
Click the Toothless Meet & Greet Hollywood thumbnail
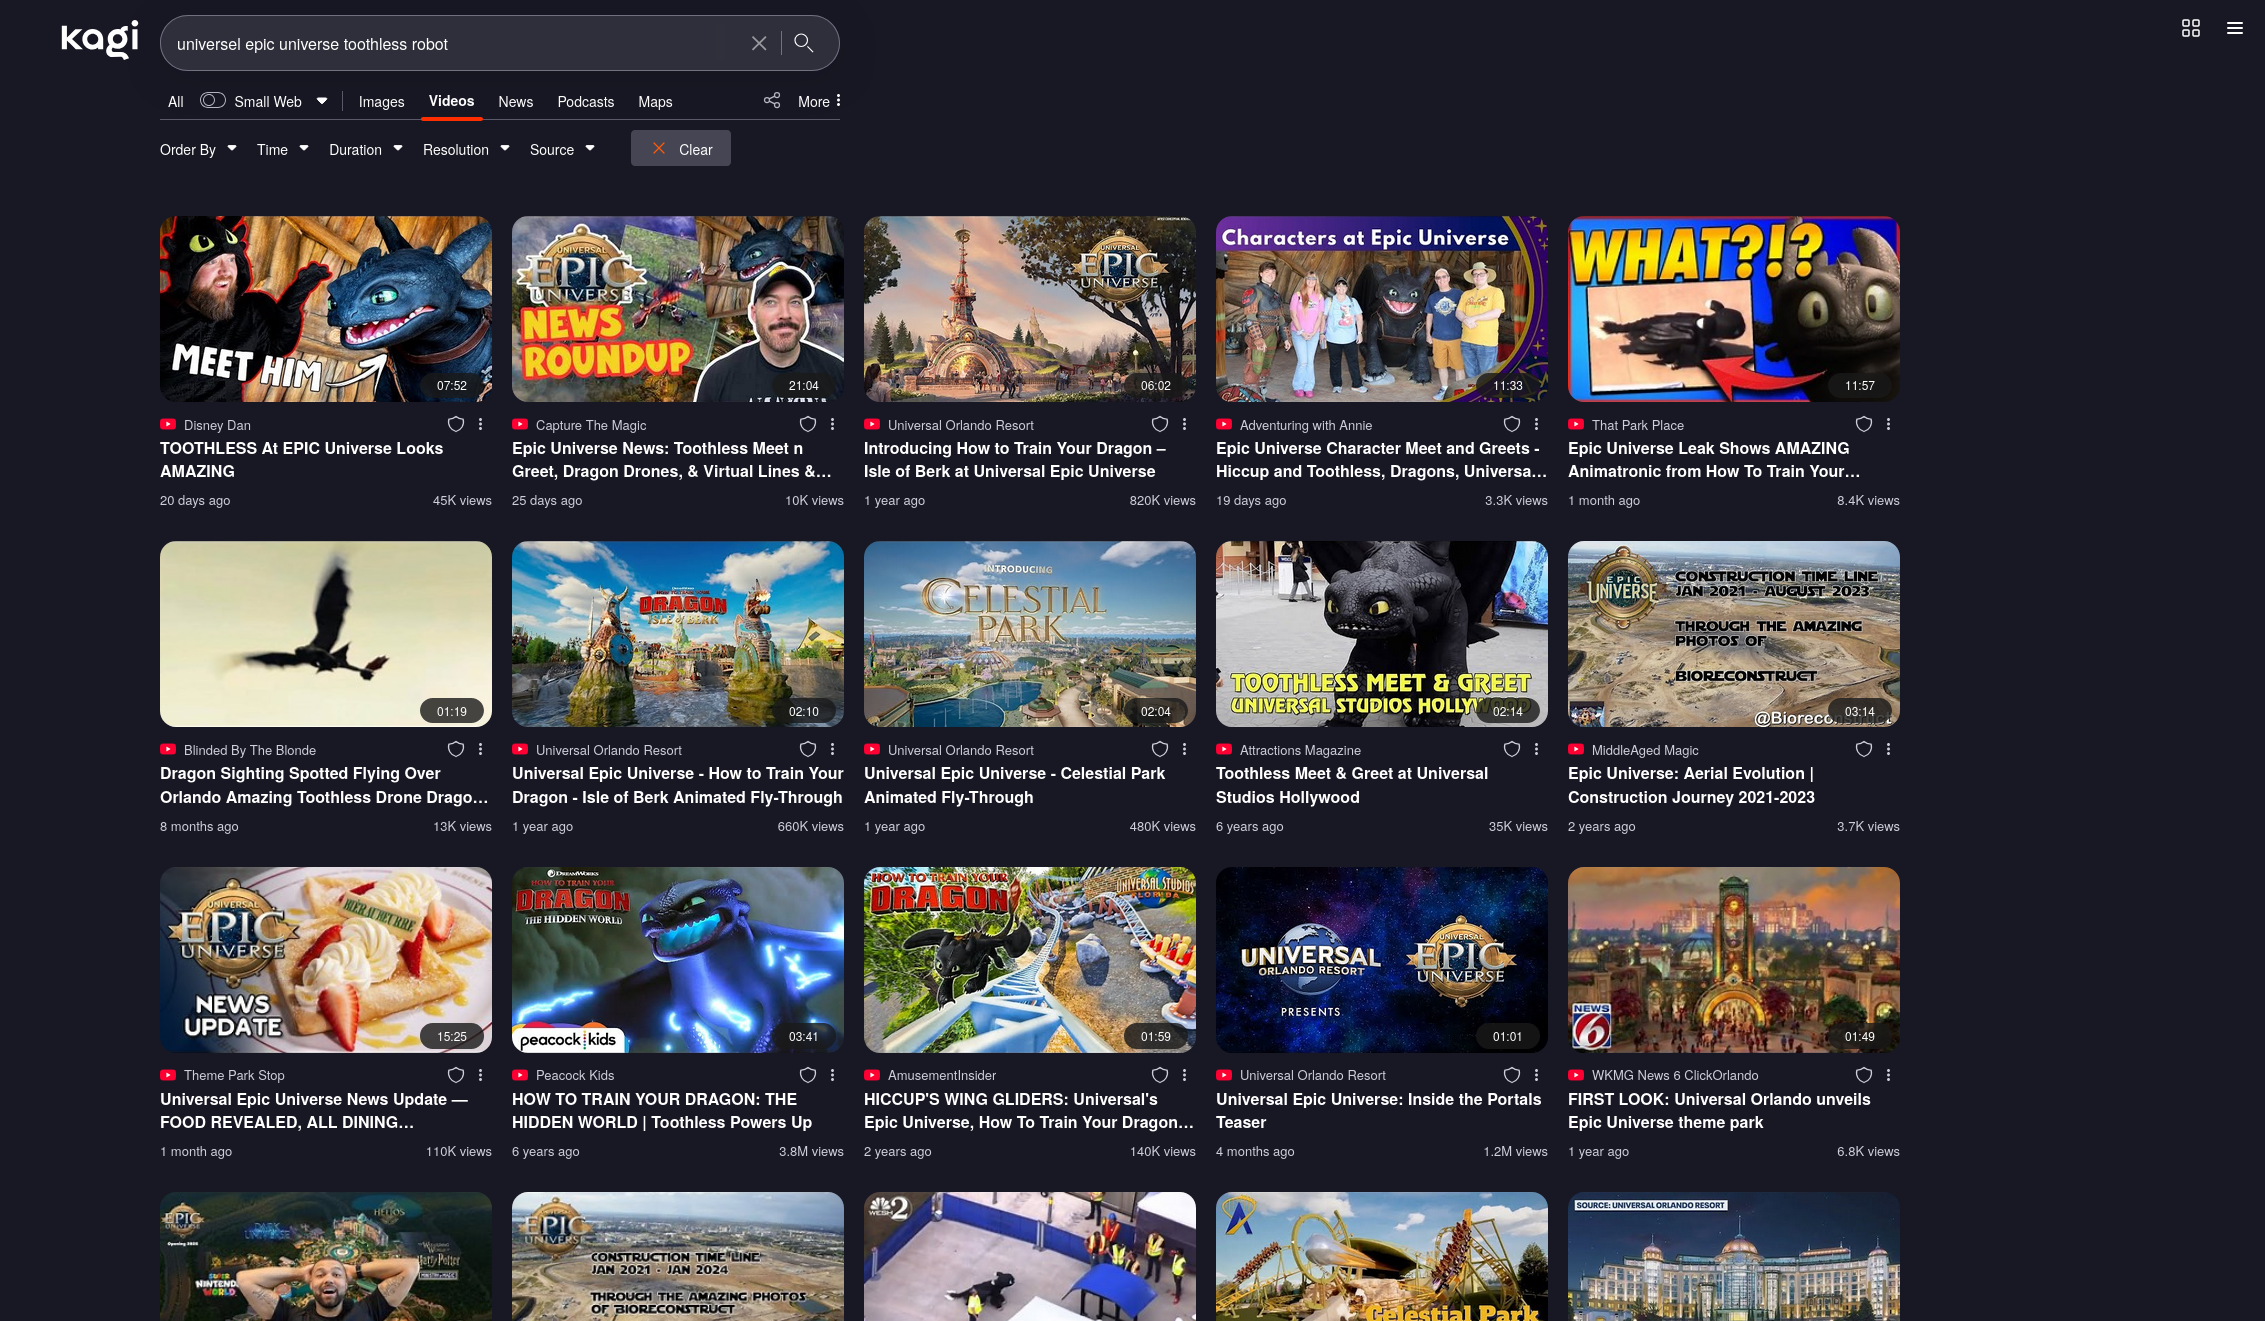pos(1381,634)
